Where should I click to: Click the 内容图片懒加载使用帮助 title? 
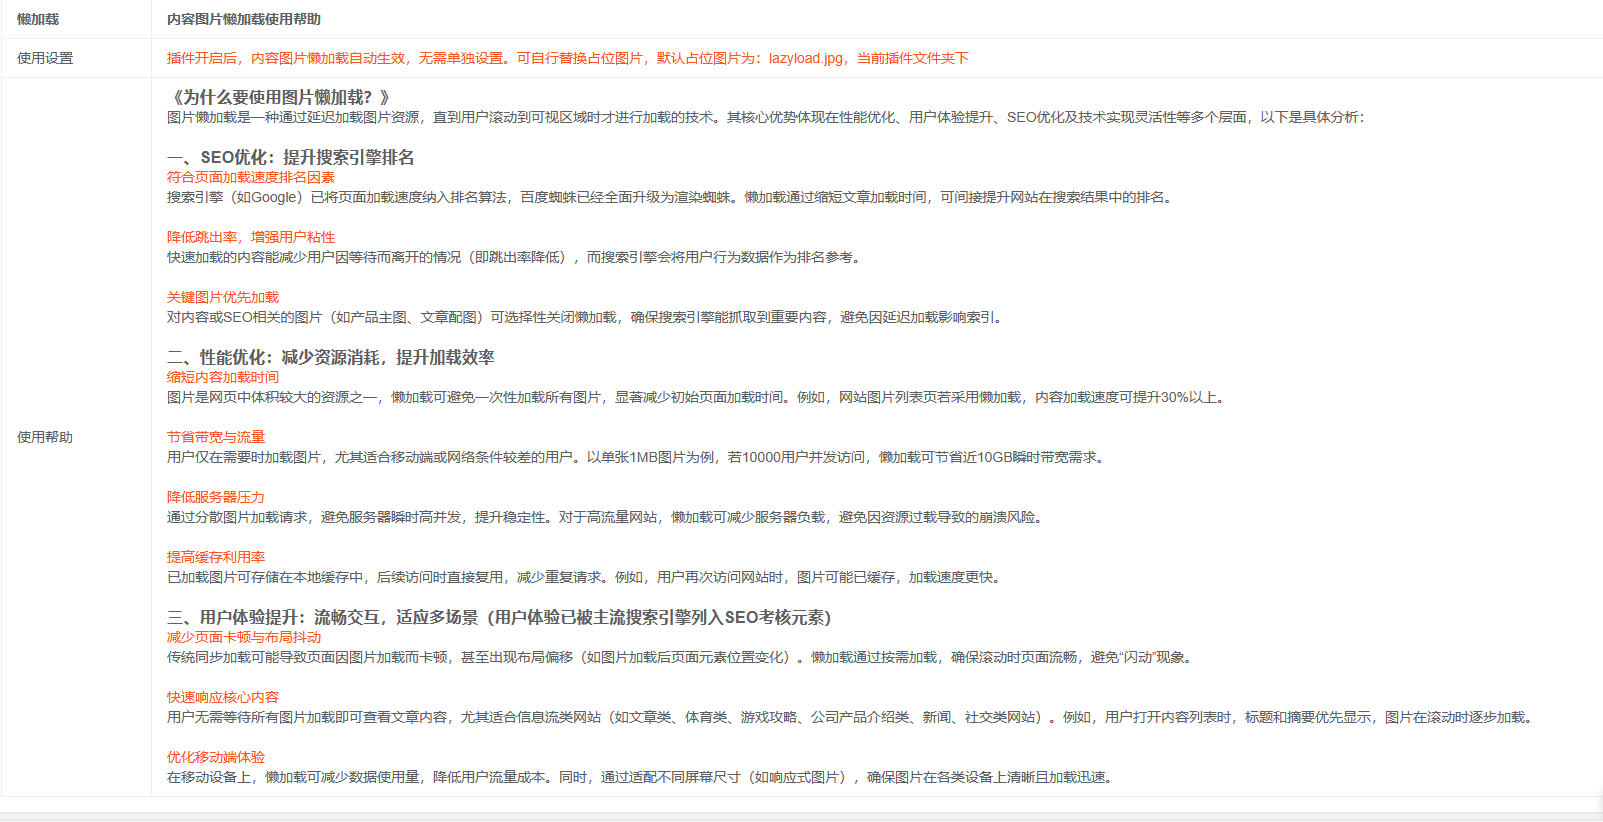click(x=244, y=19)
